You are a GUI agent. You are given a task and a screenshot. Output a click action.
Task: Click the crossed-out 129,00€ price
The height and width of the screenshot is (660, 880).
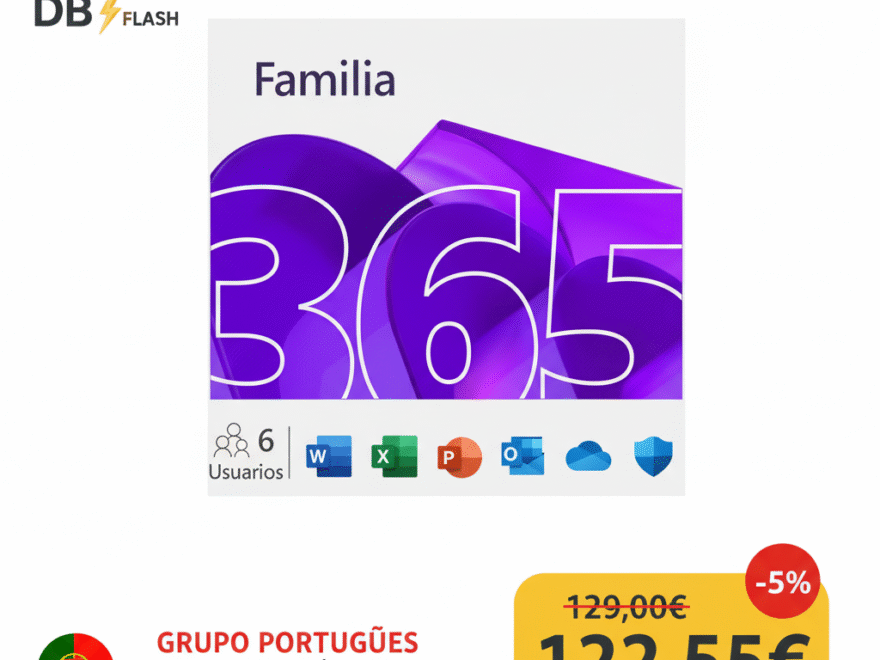(627, 607)
